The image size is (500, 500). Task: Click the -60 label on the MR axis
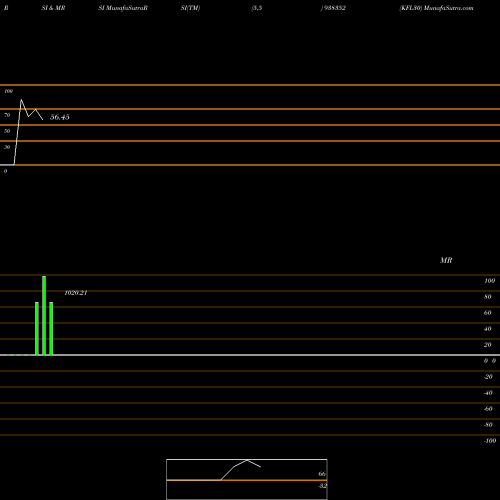tap(488, 409)
